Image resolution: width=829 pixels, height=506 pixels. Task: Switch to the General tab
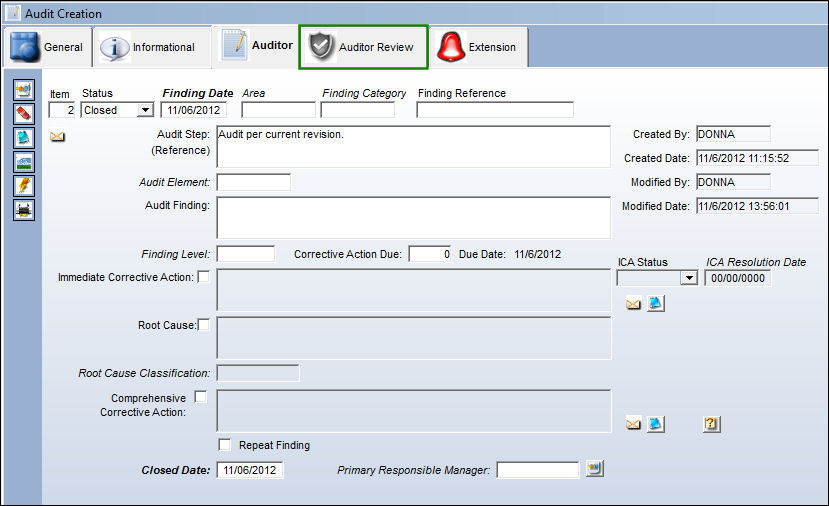coord(48,47)
